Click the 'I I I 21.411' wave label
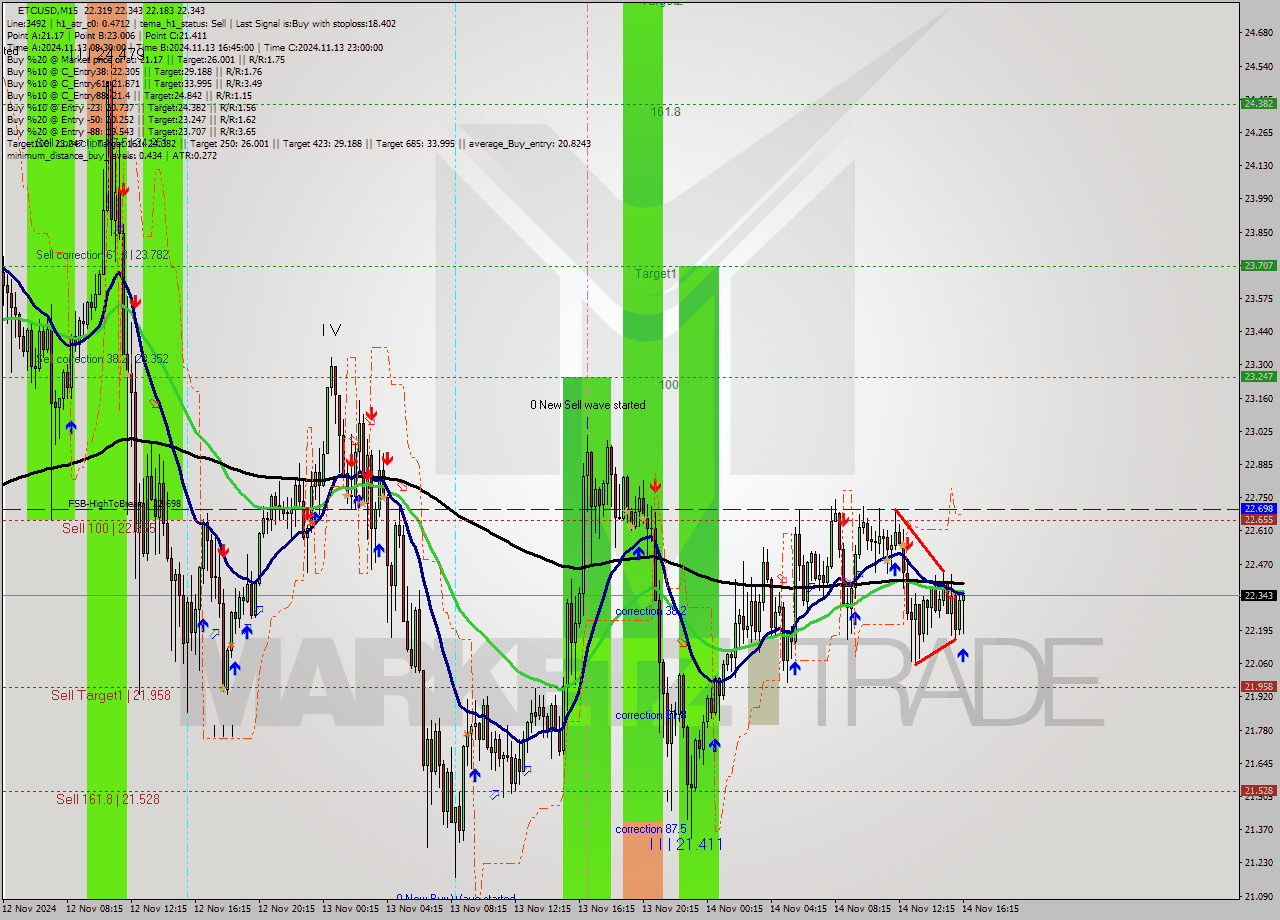The width and height of the screenshot is (1280, 920). pos(686,845)
